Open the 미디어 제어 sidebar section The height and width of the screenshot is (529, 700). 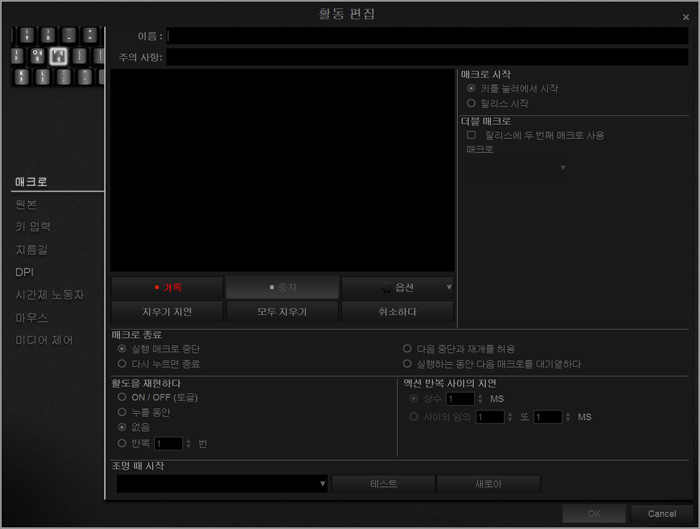[x=44, y=340]
